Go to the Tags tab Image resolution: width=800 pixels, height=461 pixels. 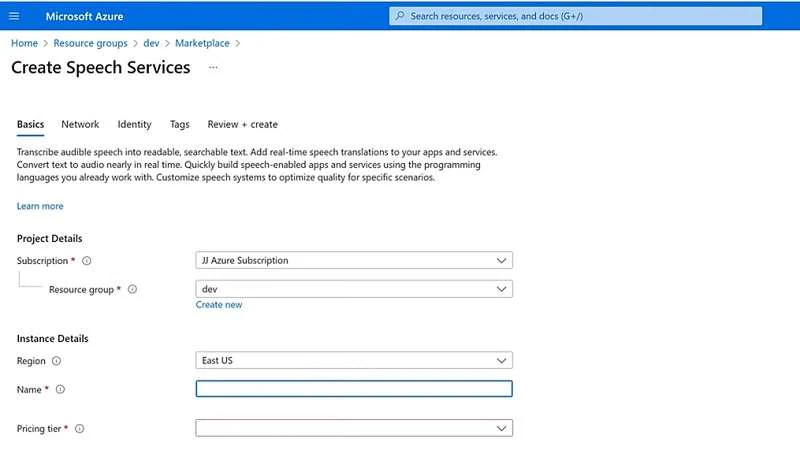(x=179, y=125)
